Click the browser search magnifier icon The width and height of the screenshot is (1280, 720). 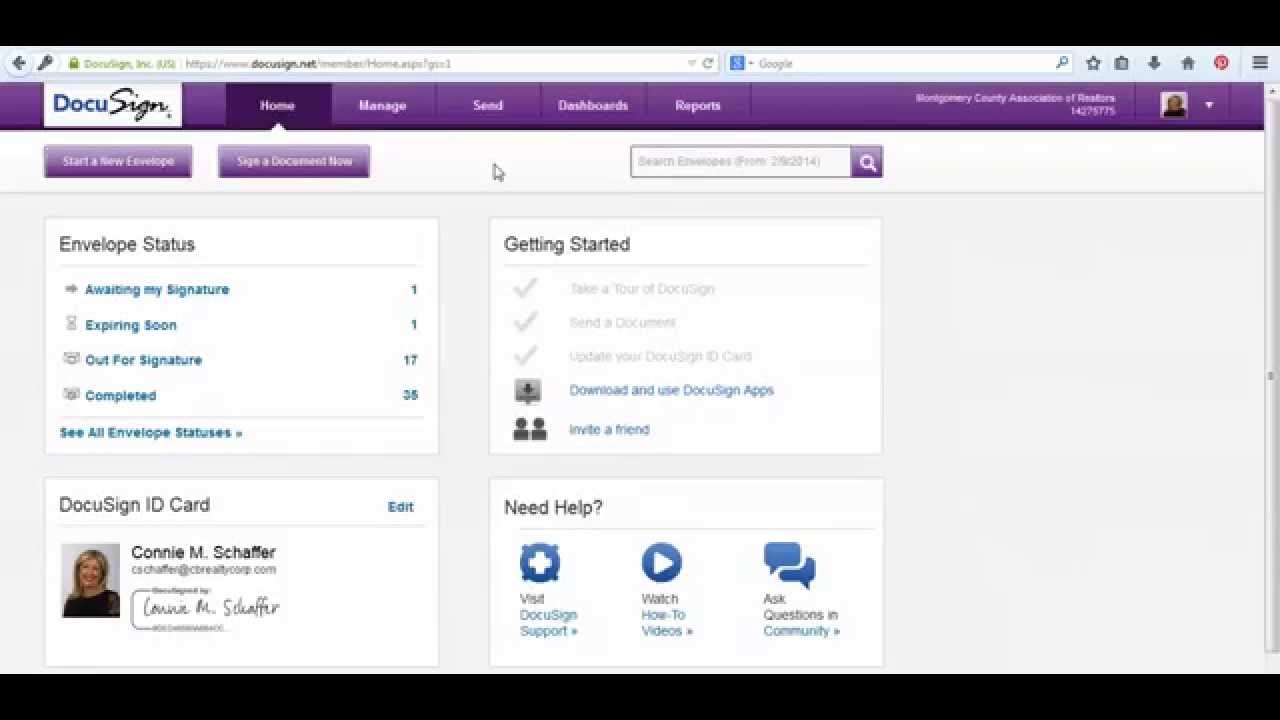(1062, 63)
